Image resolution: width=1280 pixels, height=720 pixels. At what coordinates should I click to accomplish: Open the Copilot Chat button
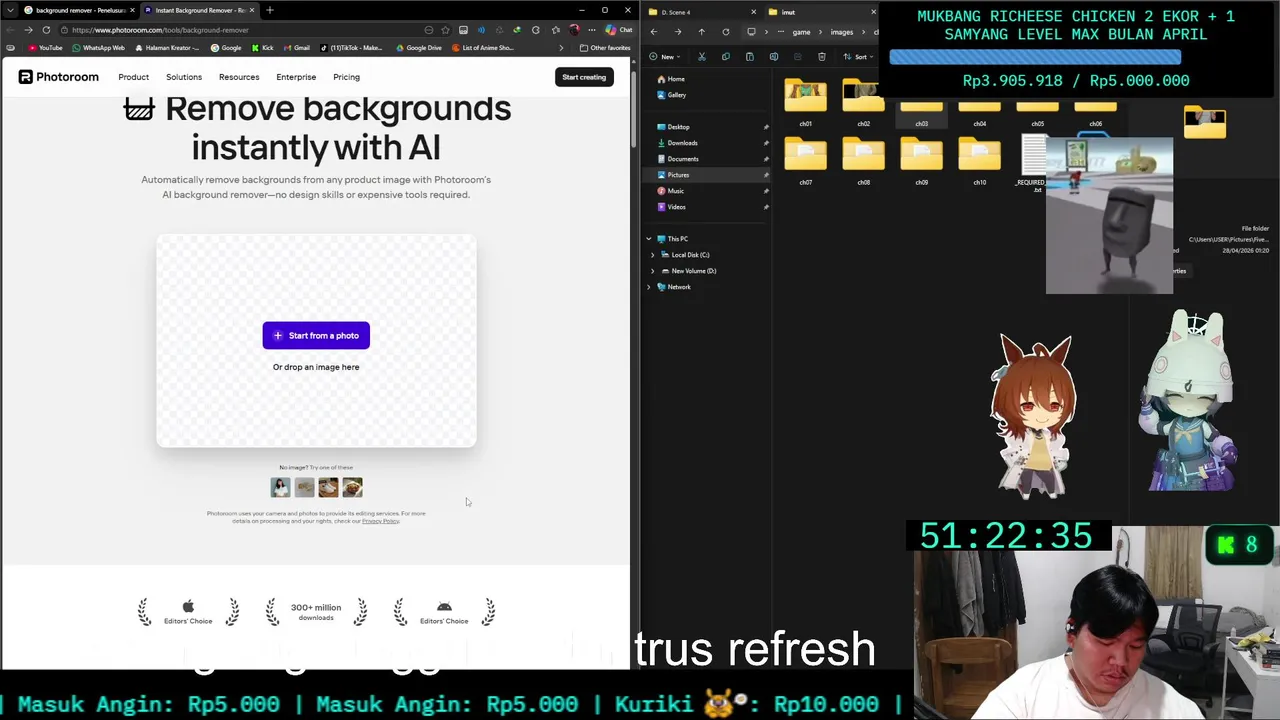(x=617, y=30)
